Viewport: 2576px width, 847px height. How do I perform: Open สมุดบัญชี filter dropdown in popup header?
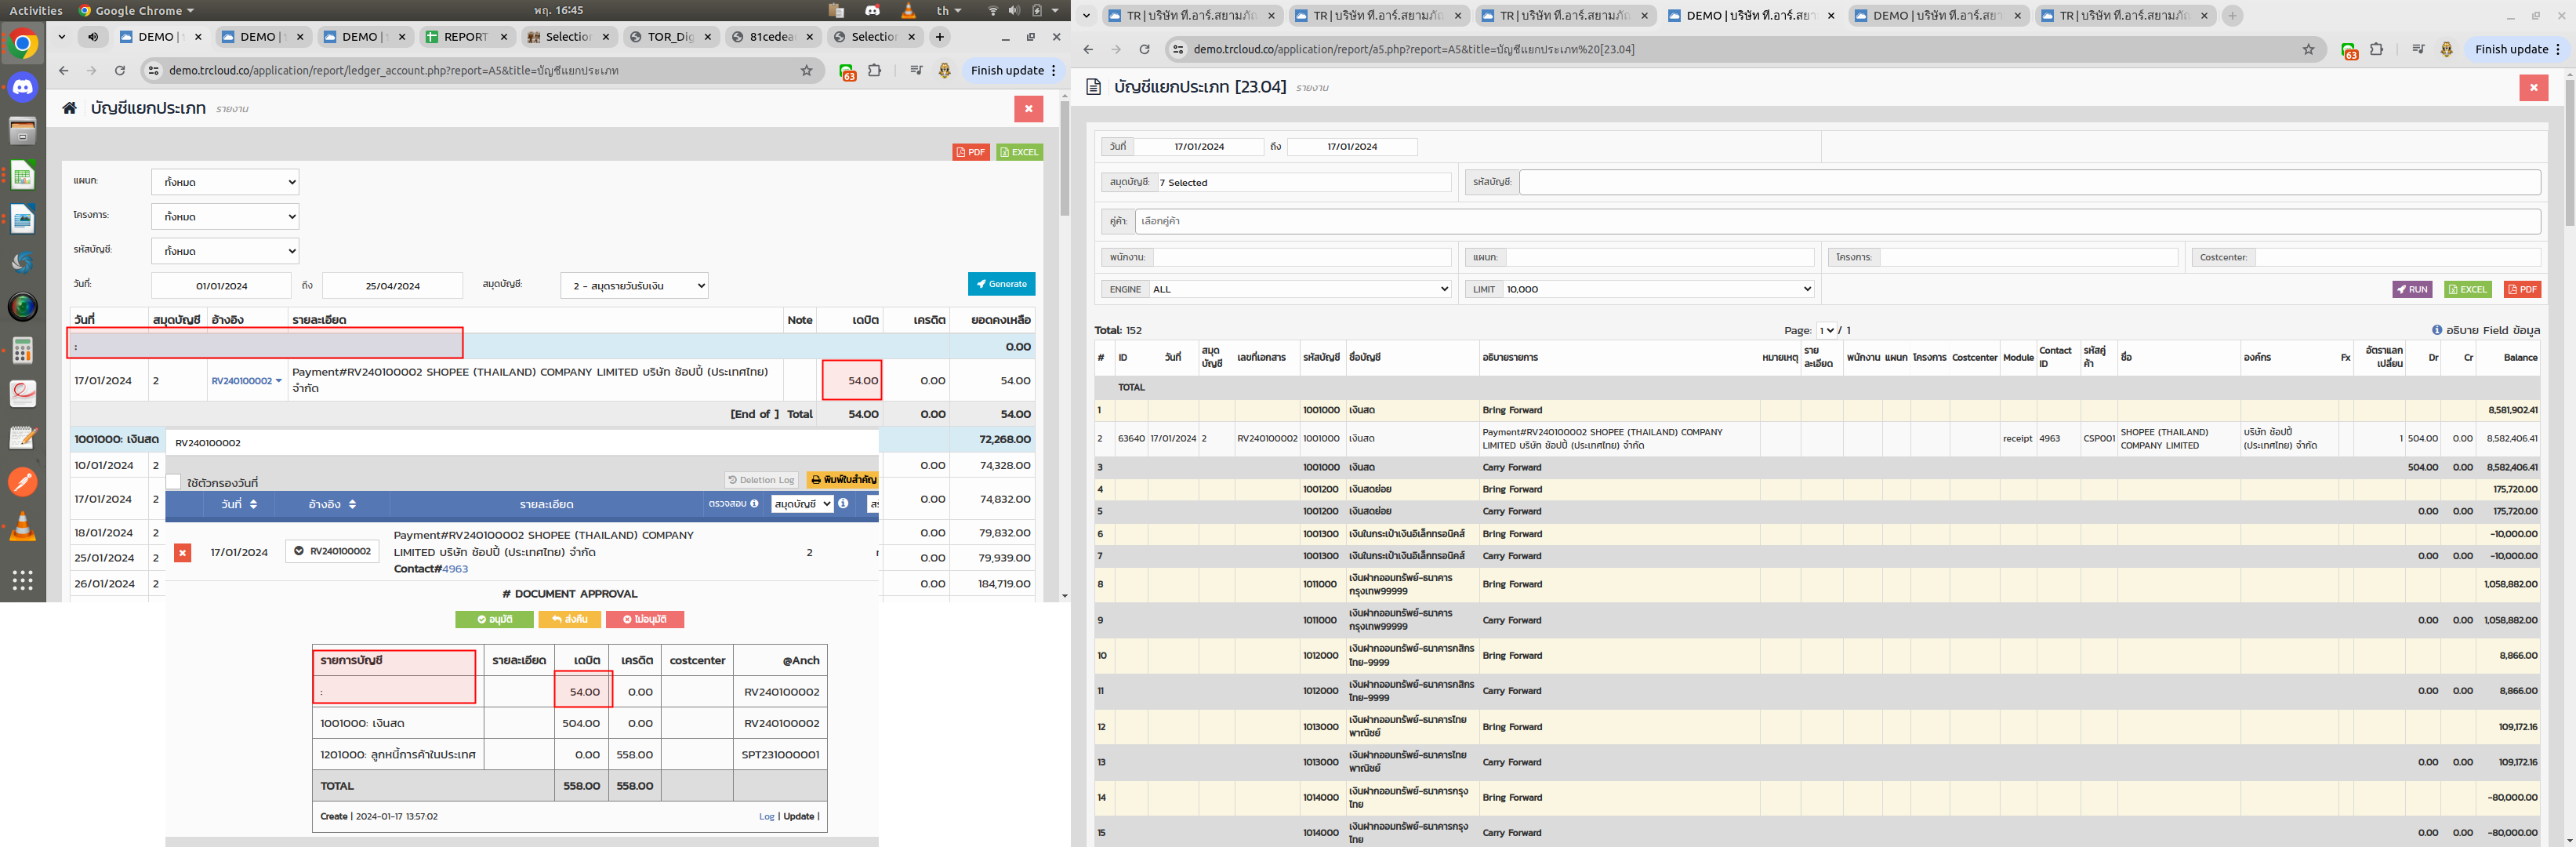pyautogui.click(x=801, y=504)
